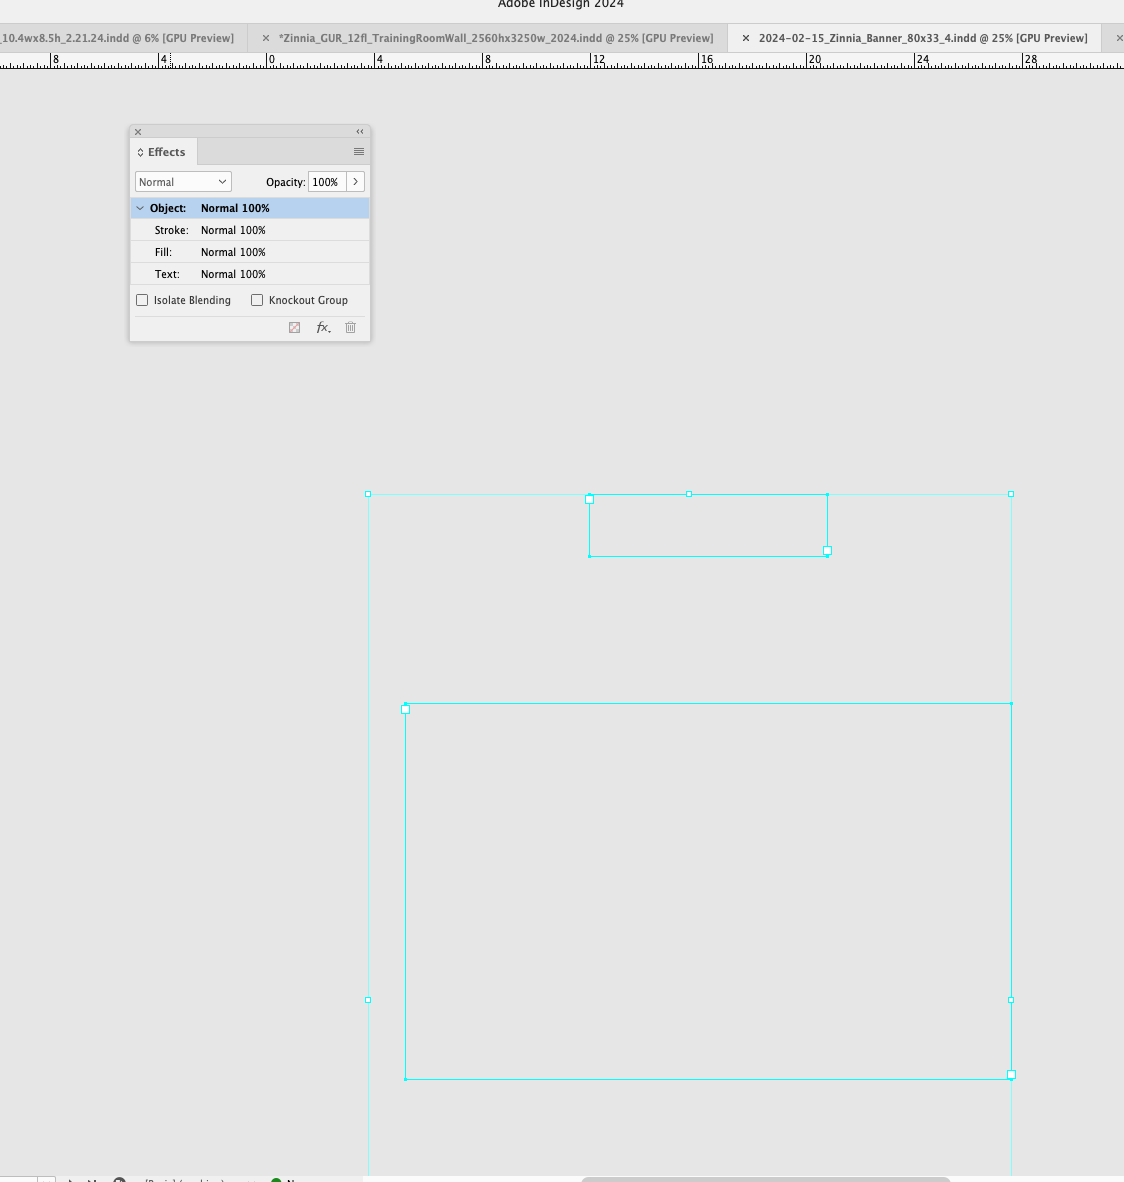Click inside the Opacity 100% field
This screenshot has height=1182, width=1124.
325,181
